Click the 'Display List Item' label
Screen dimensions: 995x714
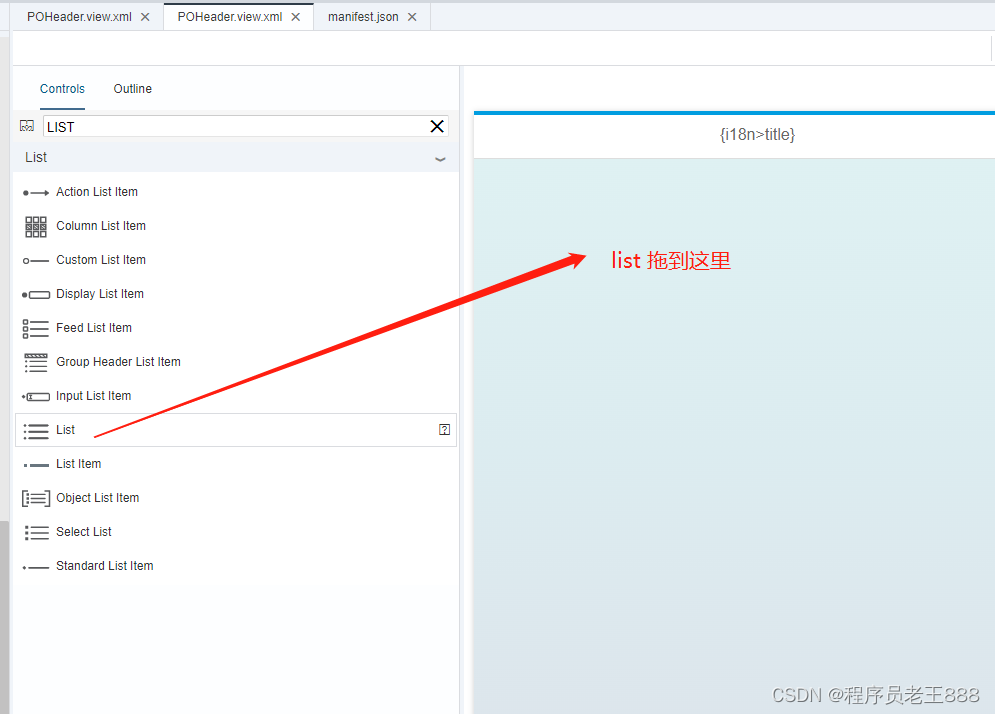[100, 294]
